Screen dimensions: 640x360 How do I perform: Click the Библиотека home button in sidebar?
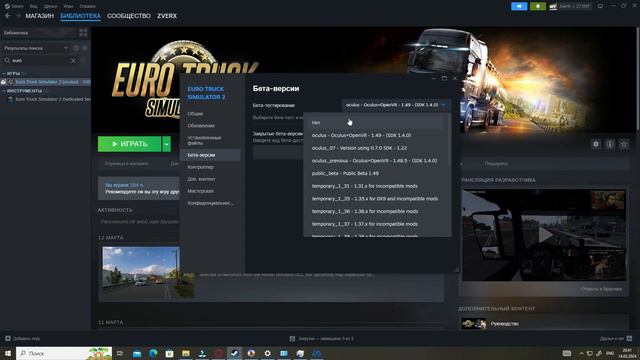point(39,33)
